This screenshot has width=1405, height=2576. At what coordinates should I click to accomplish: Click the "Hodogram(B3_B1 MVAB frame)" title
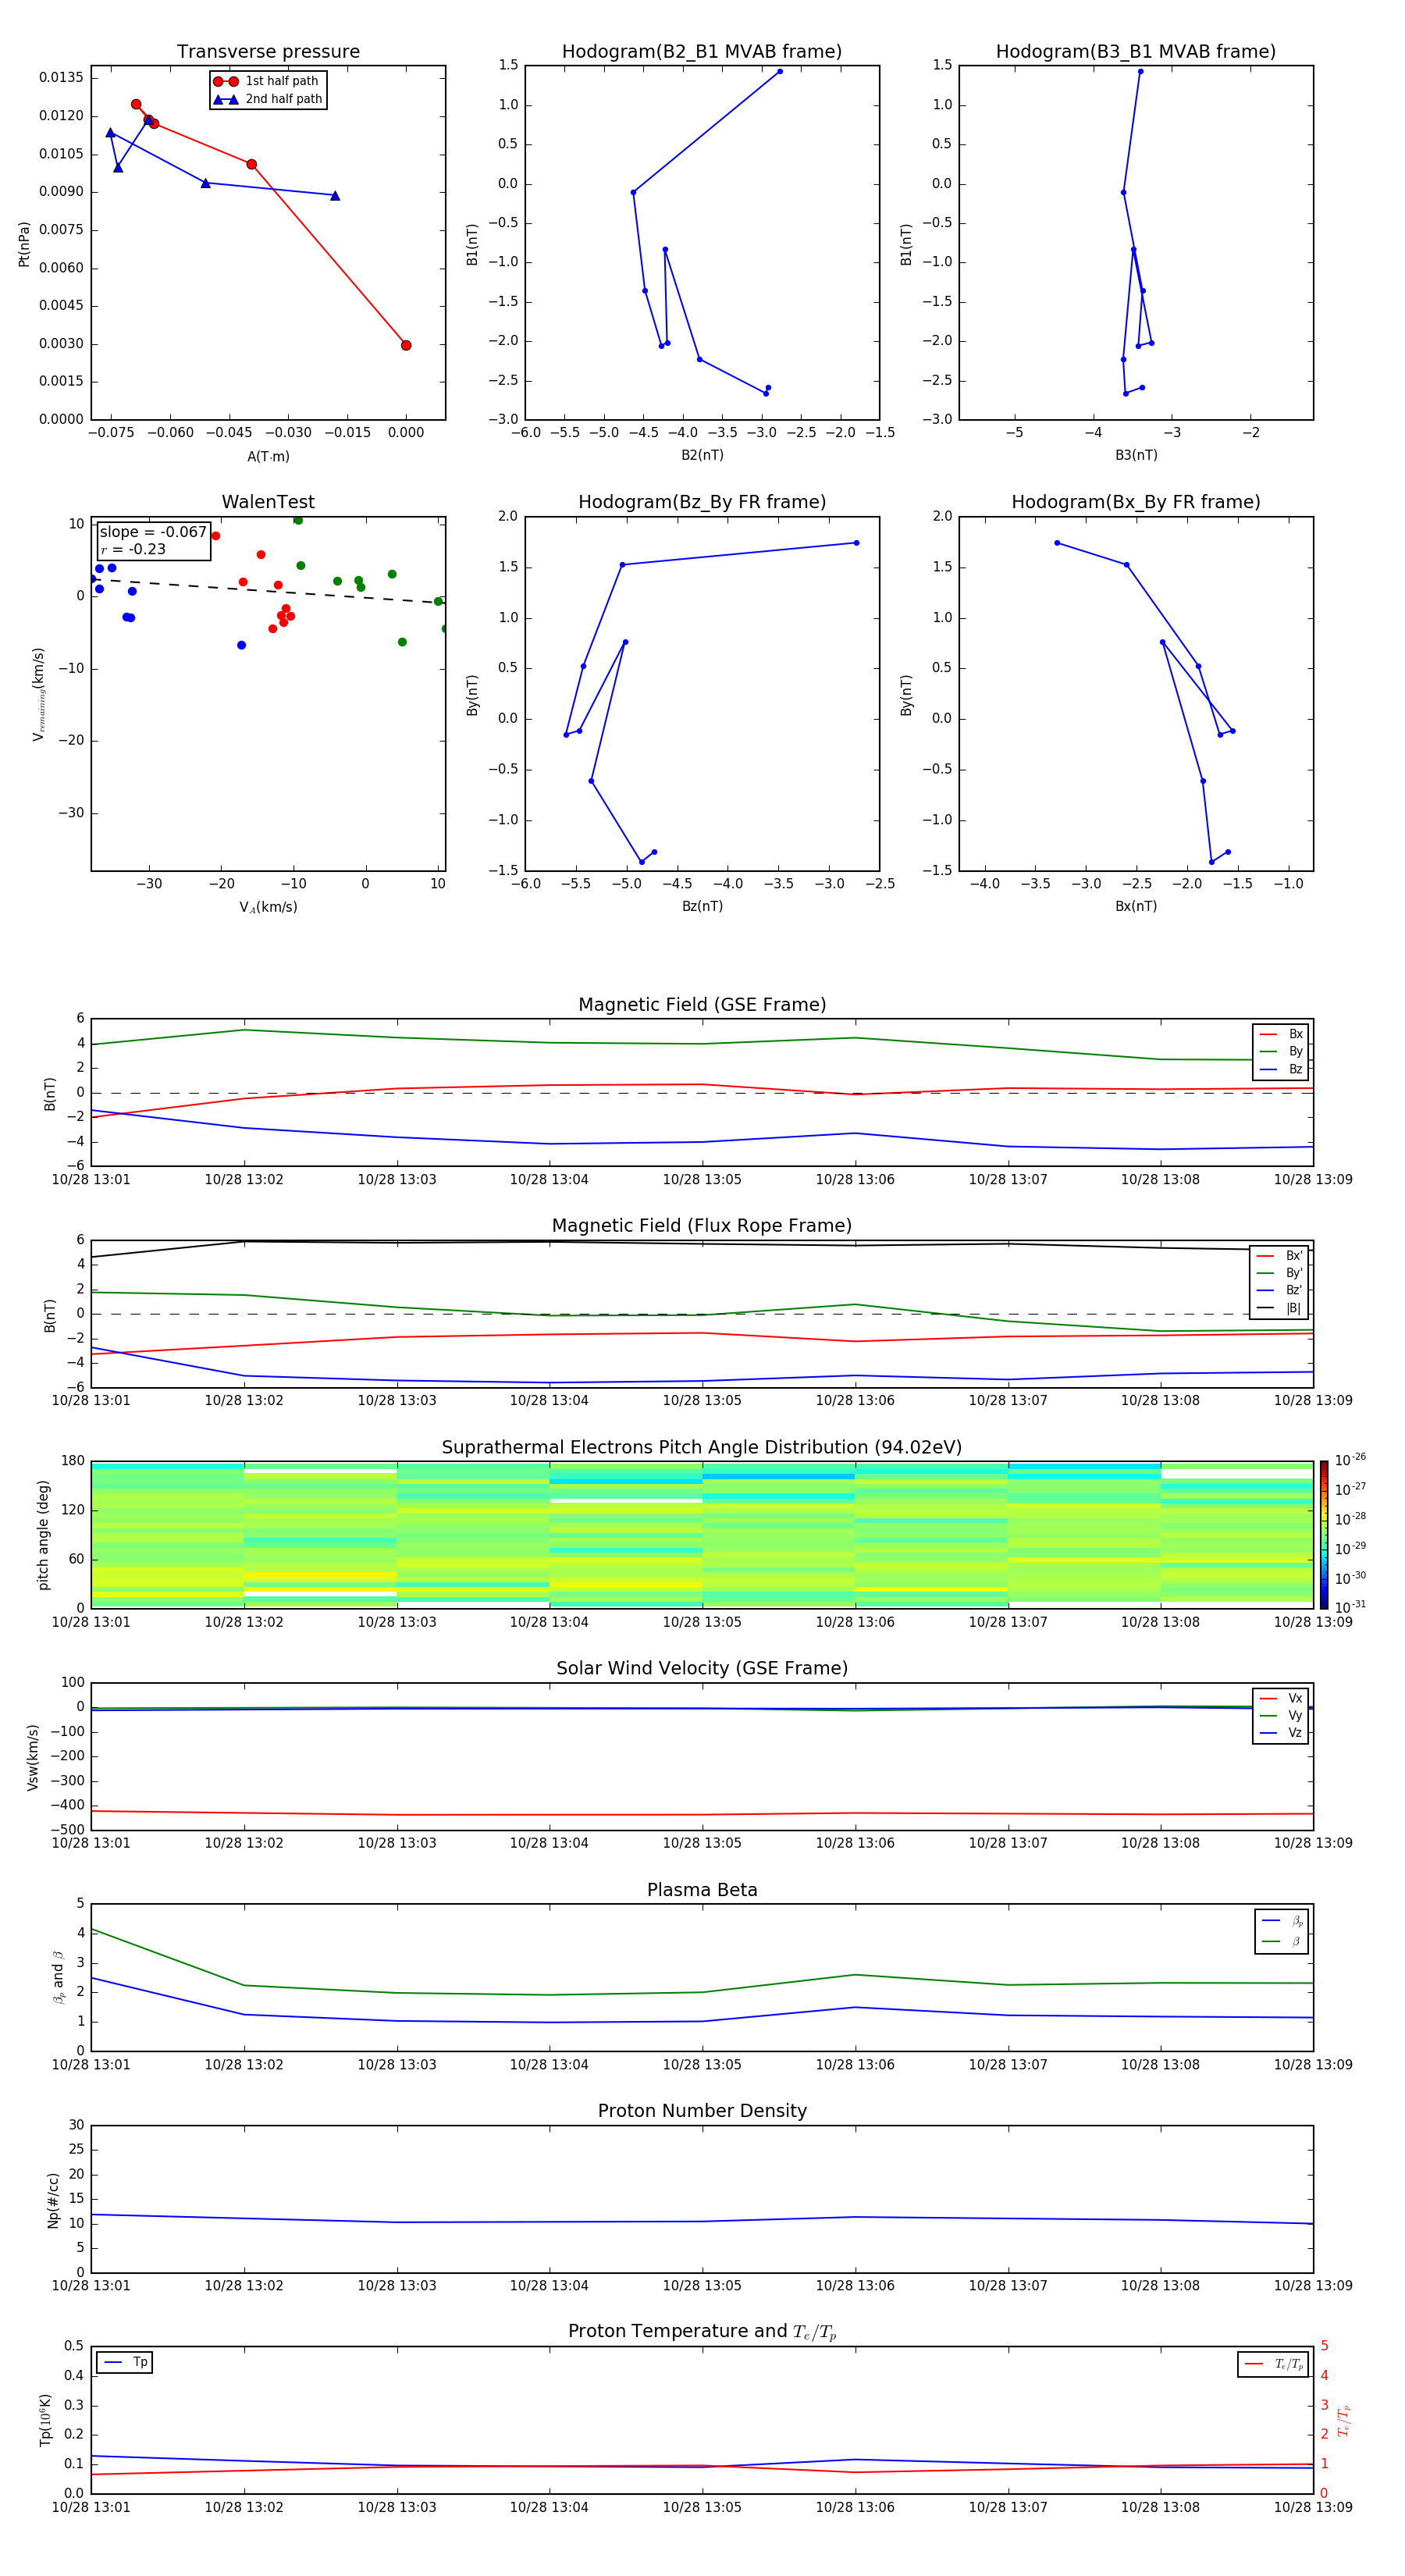click(x=1136, y=51)
